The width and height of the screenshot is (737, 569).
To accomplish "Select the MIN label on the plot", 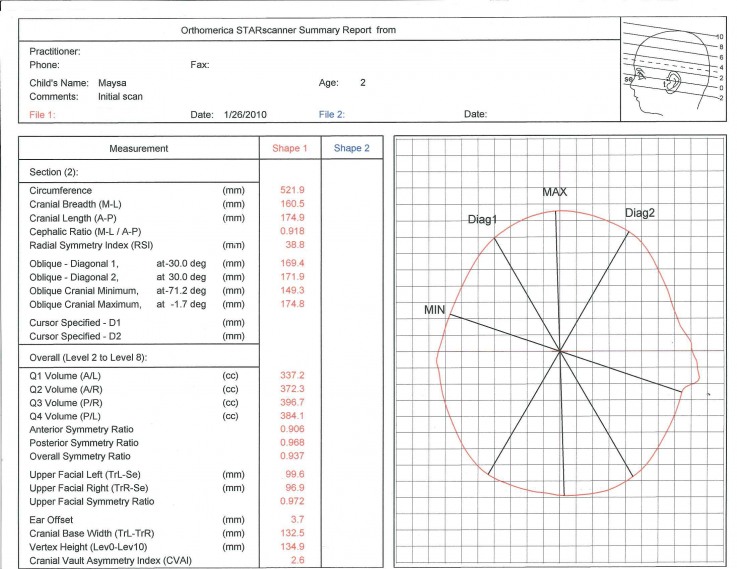I will tap(434, 310).
